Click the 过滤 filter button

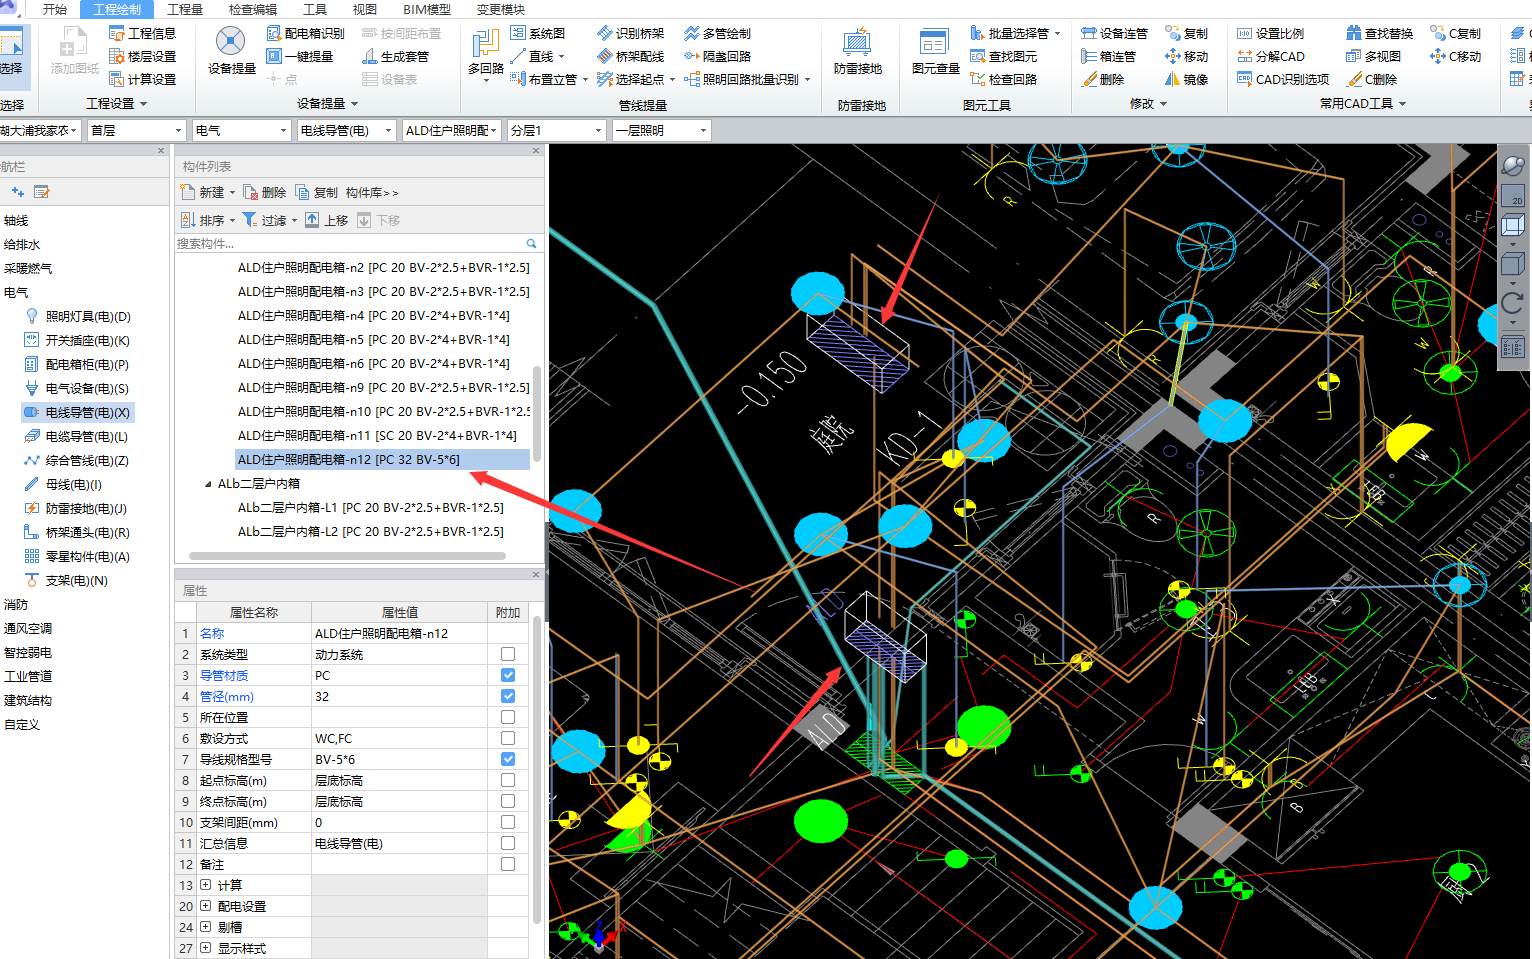click(270, 220)
